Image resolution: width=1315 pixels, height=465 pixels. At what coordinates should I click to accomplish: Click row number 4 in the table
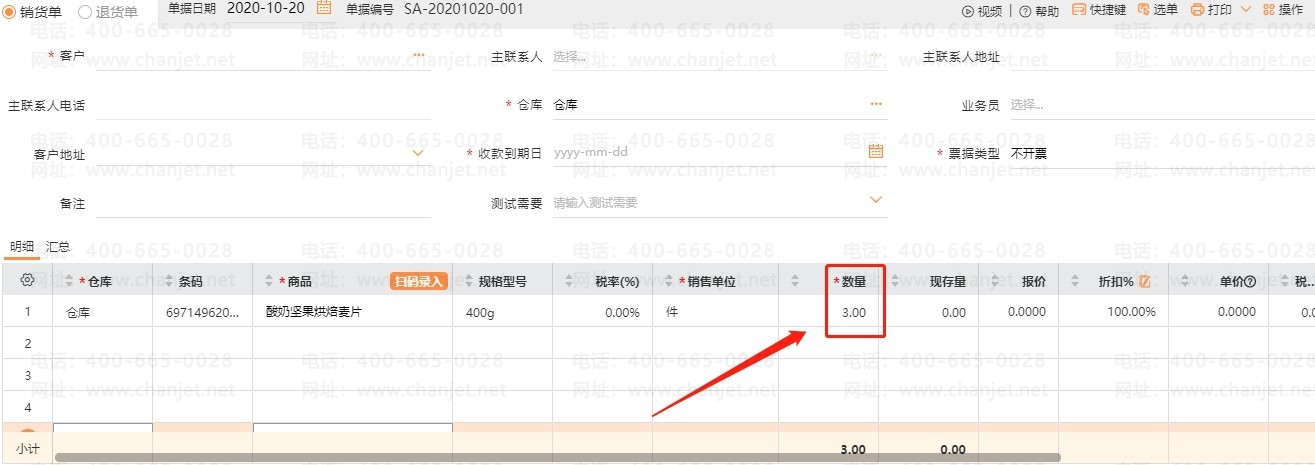(x=27, y=407)
